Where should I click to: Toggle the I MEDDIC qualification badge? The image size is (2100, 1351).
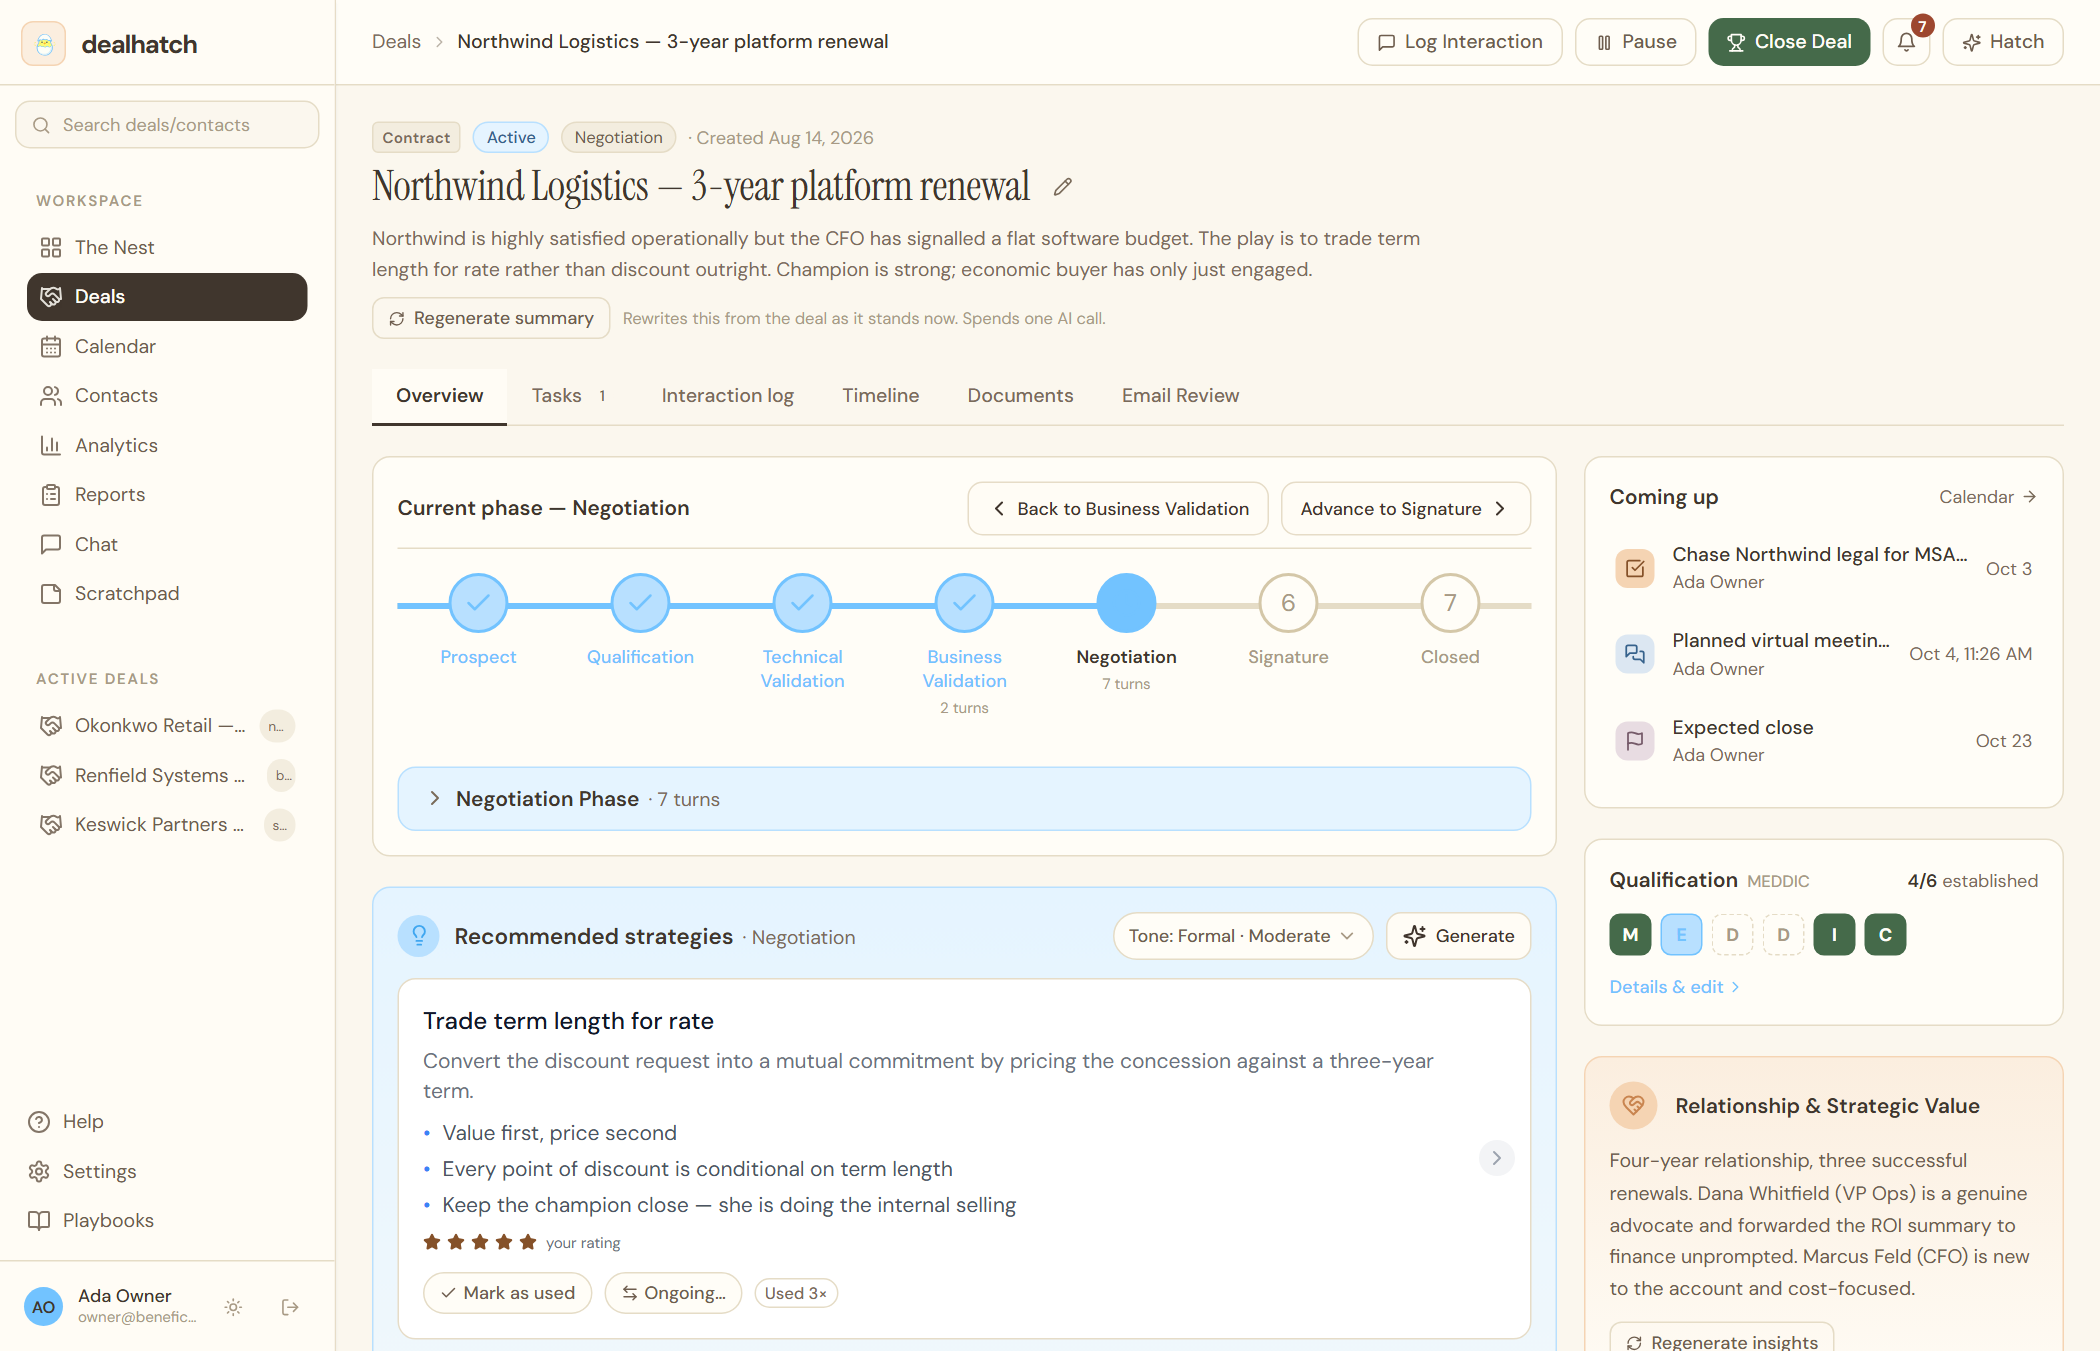point(1834,935)
